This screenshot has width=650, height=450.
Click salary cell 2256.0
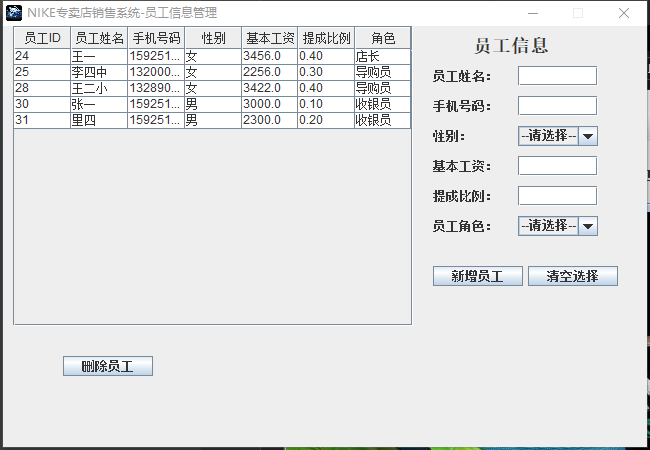(x=270, y=72)
